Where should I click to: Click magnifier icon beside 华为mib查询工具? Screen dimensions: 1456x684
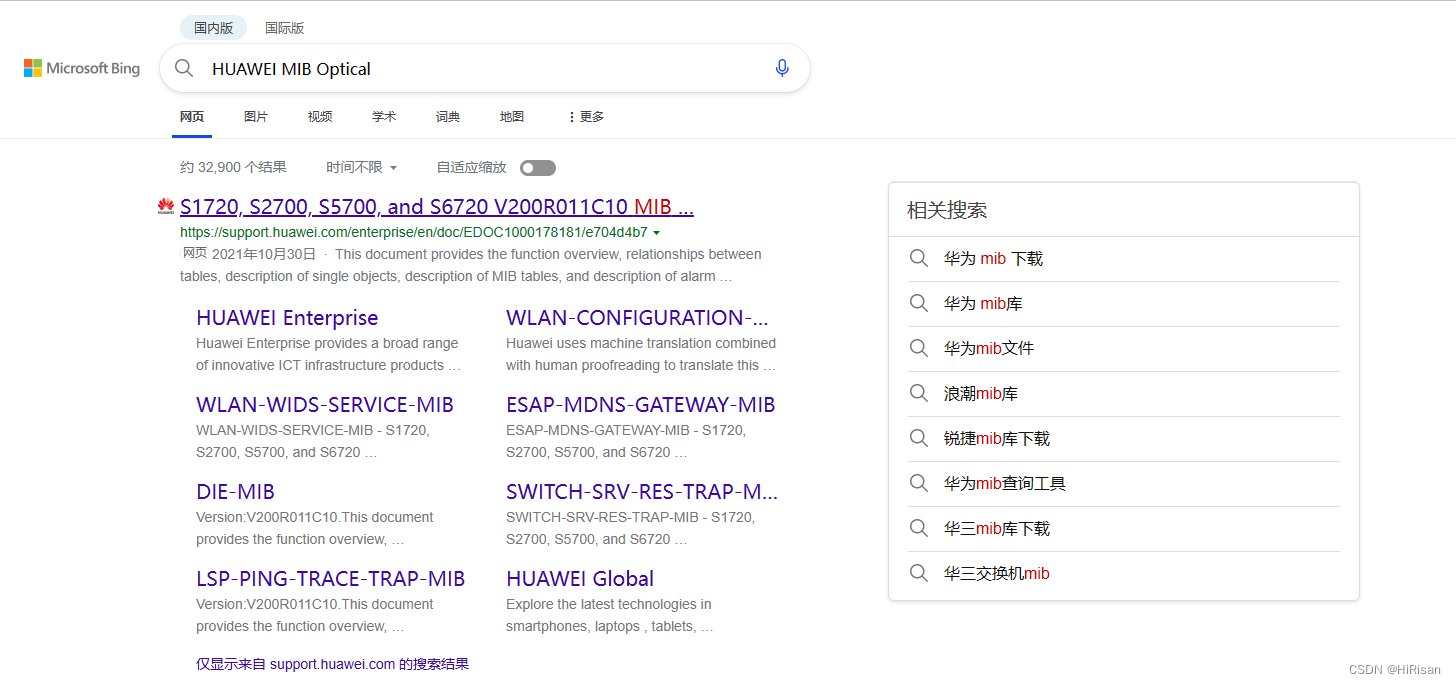(919, 483)
